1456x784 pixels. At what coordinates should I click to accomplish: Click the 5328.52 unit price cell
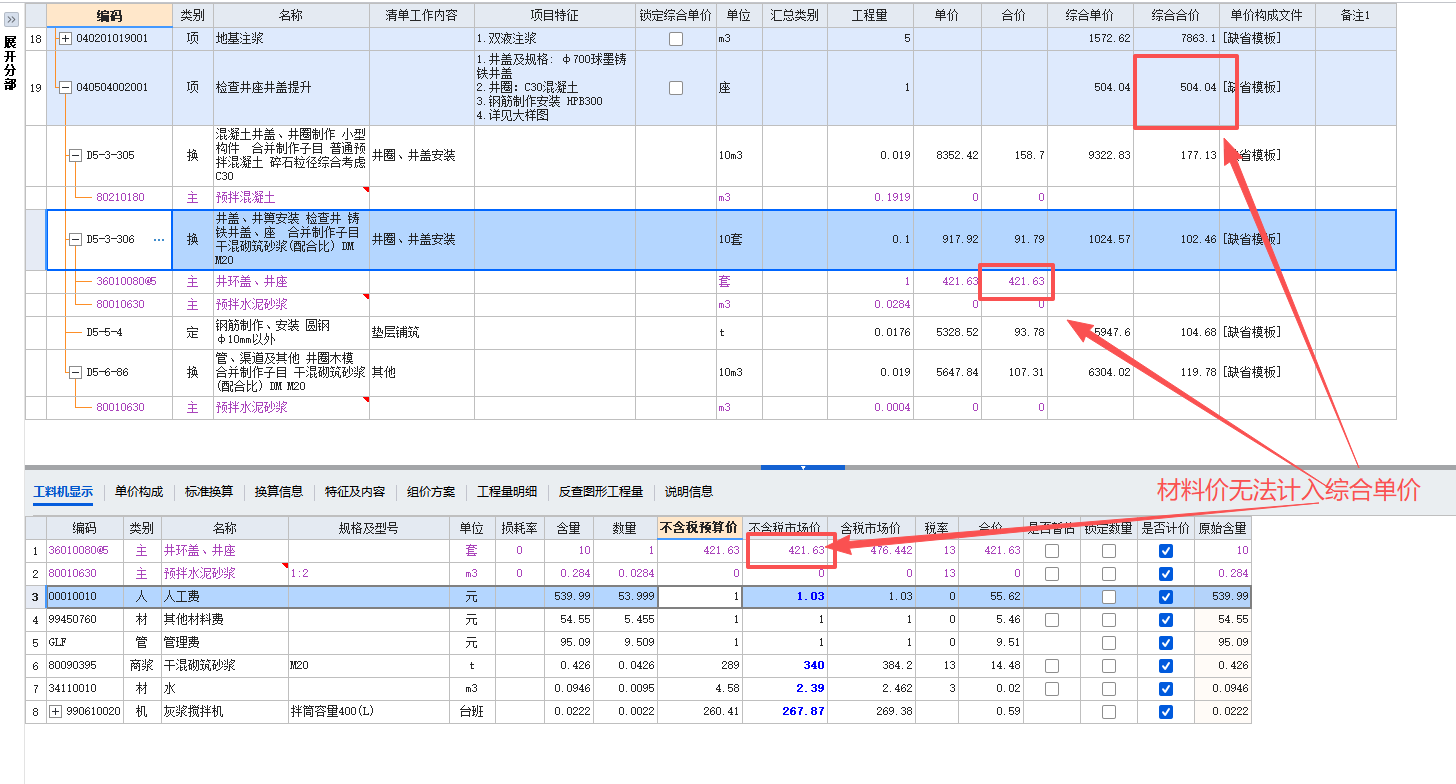click(x=947, y=333)
